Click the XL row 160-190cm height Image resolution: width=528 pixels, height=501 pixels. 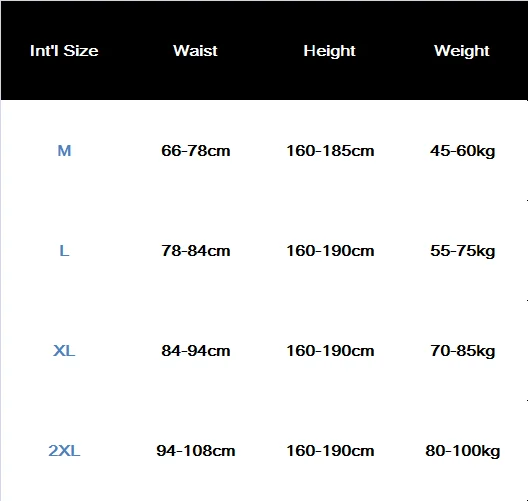[x=330, y=351]
